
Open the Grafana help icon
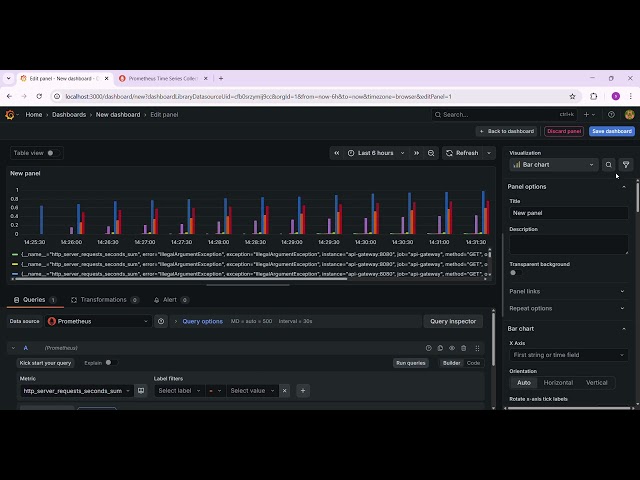point(611,115)
